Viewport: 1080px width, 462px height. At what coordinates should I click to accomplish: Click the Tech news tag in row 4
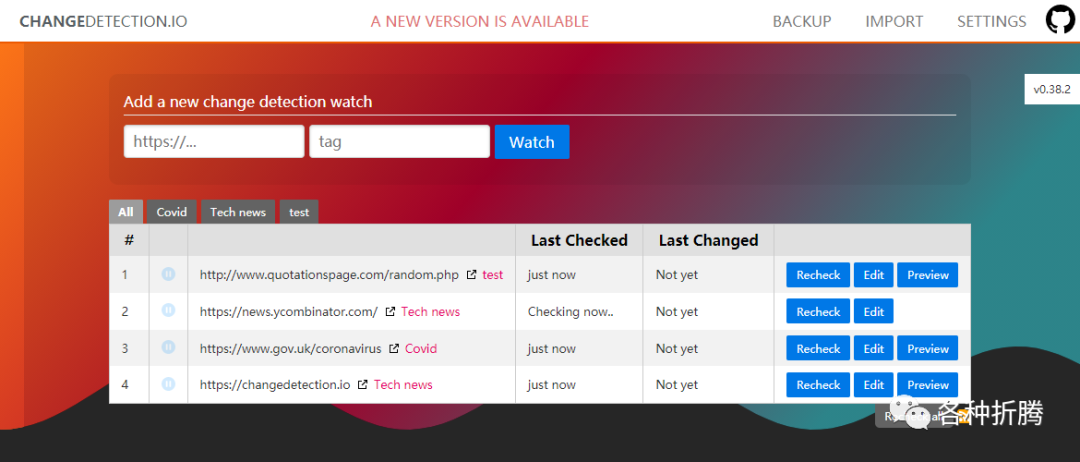(403, 384)
